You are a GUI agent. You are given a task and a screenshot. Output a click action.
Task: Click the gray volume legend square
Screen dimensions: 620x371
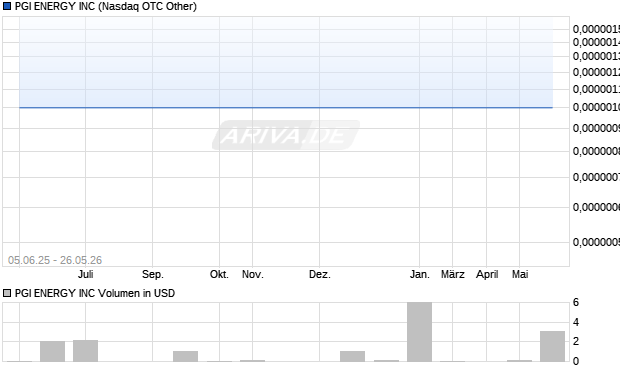pyautogui.click(x=7, y=293)
